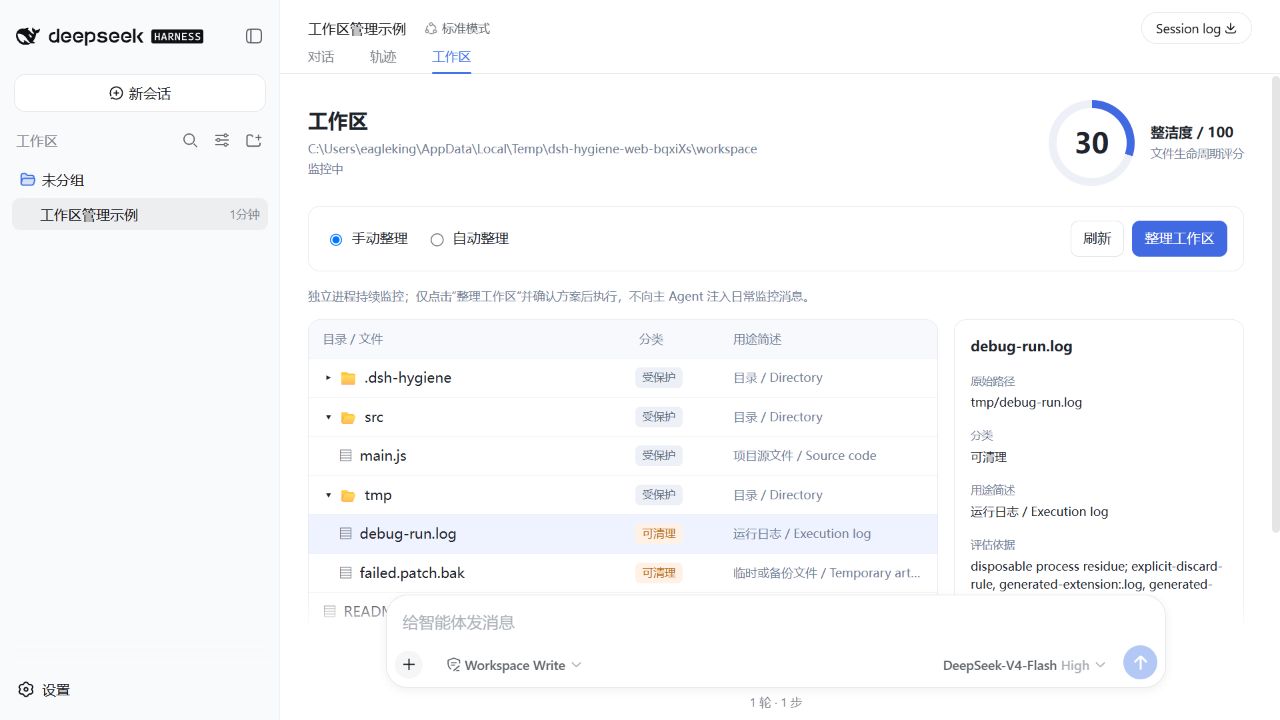Image resolution: width=1280 pixels, height=720 pixels.
Task: Click the tmp folder icon
Action: point(348,495)
